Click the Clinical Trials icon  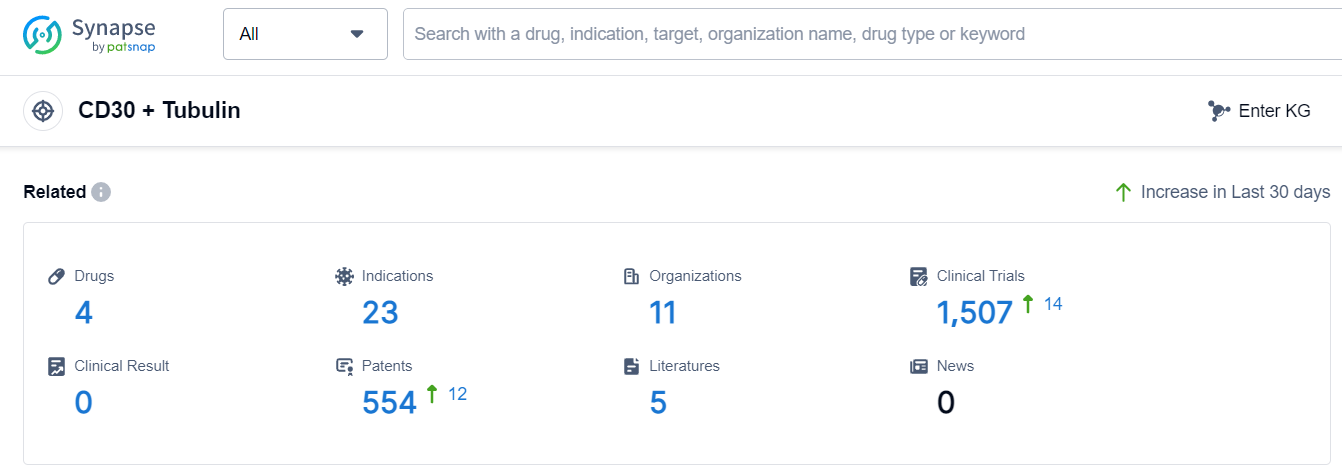point(919,276)
